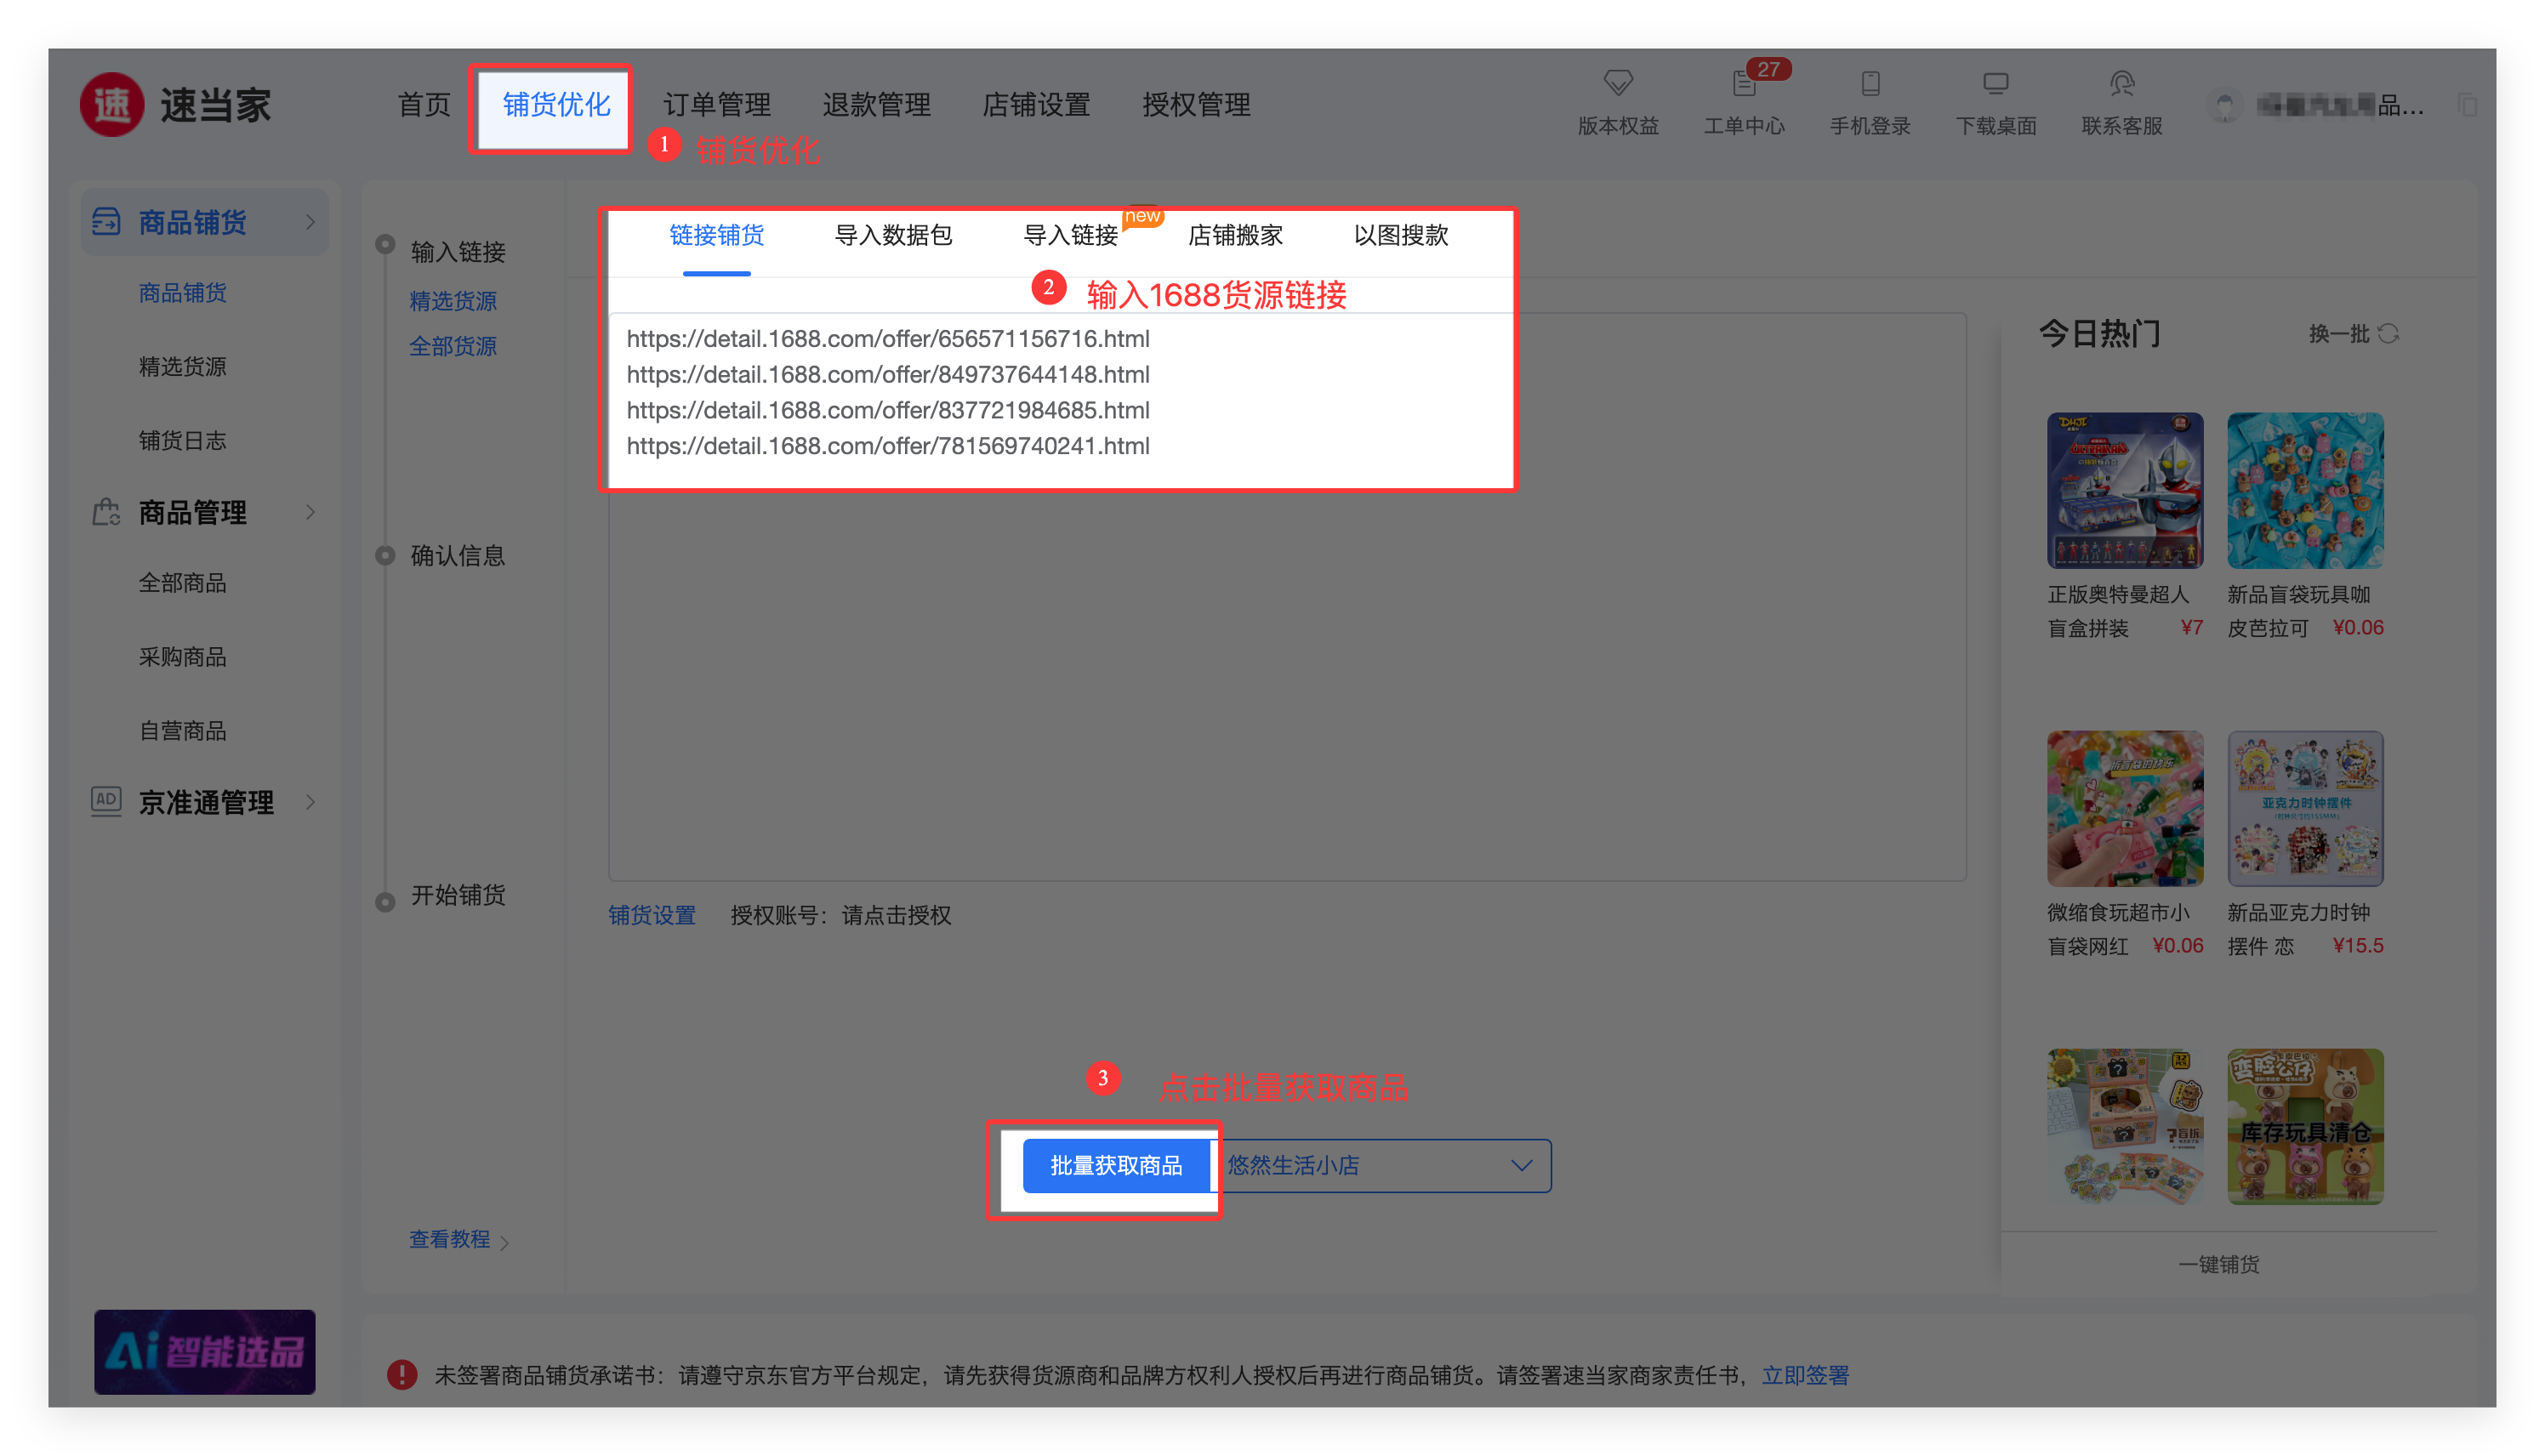
Task: Click copy icon beside account name
Action: [2467, 105]
